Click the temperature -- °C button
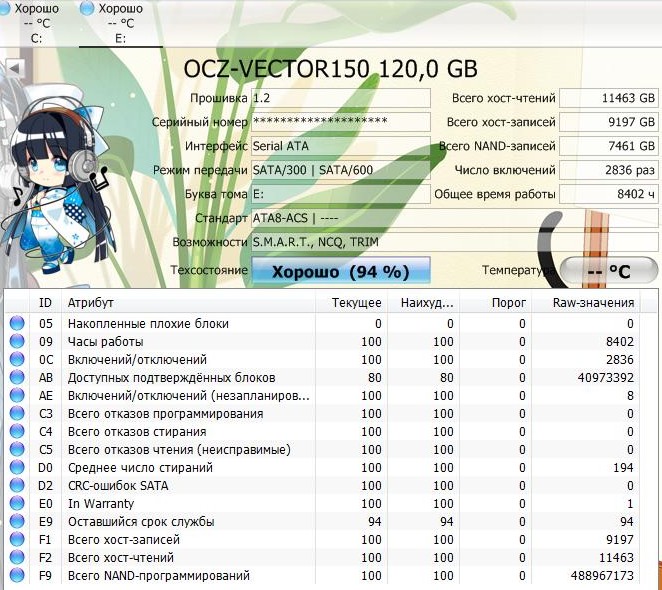The image size is (662, 590). click(x=608, y=271)
